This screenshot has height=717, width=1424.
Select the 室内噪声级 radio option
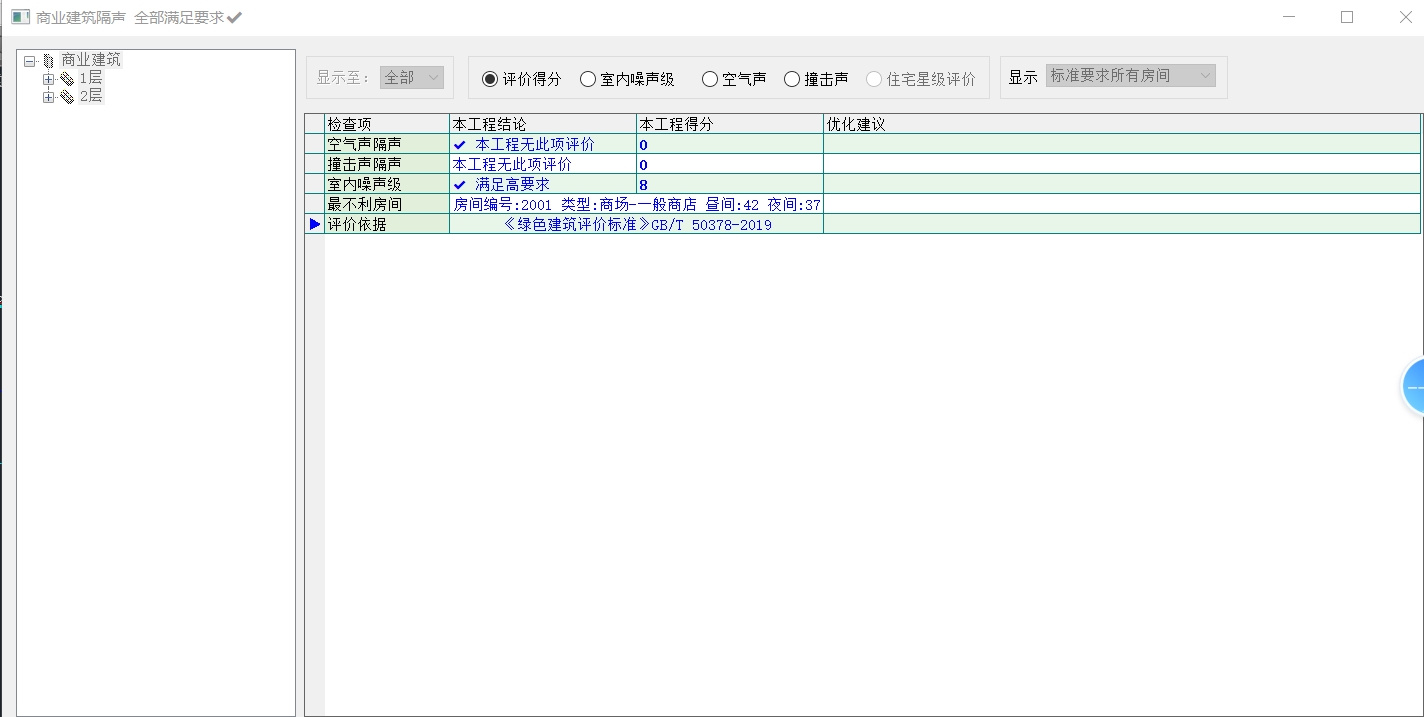click(x=588, y=79)
